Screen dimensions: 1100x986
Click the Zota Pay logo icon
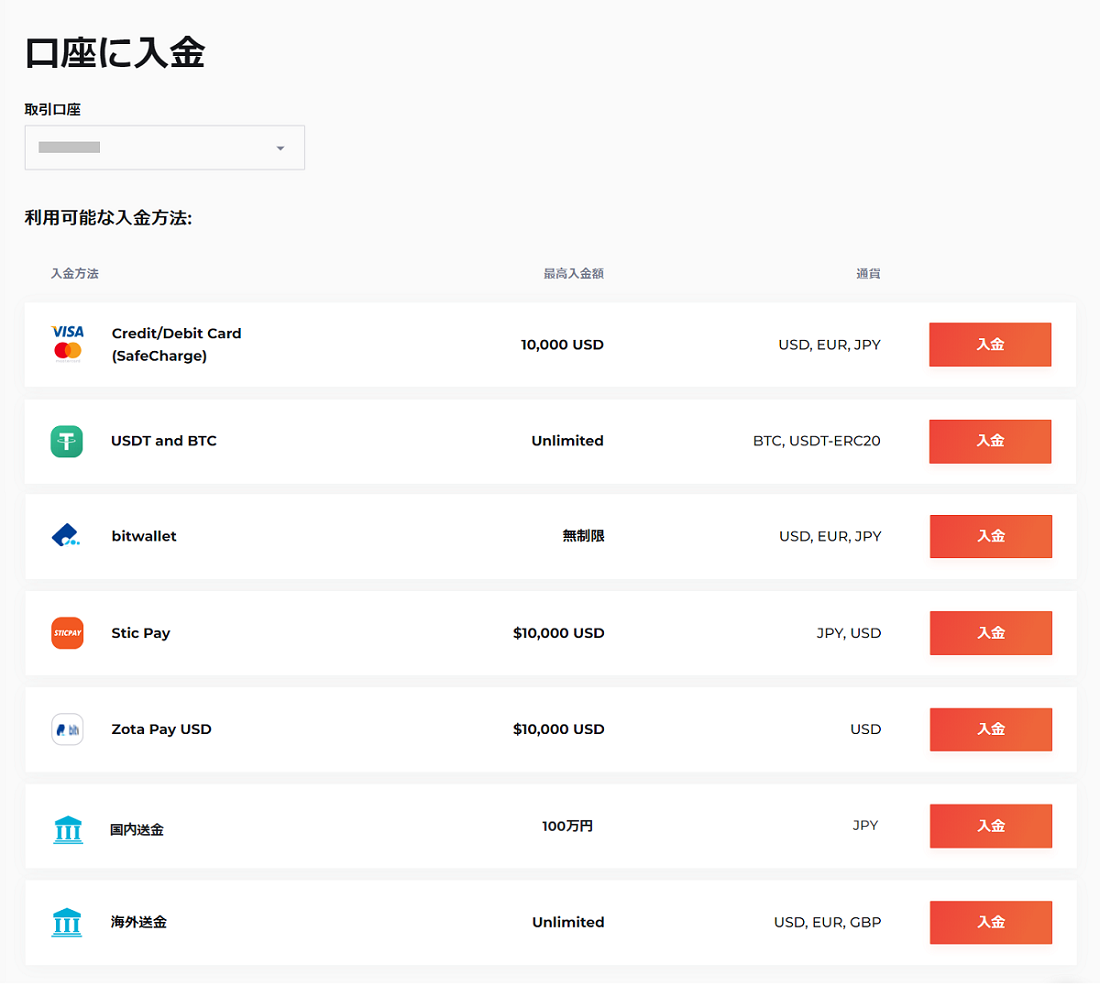[67, 729]
